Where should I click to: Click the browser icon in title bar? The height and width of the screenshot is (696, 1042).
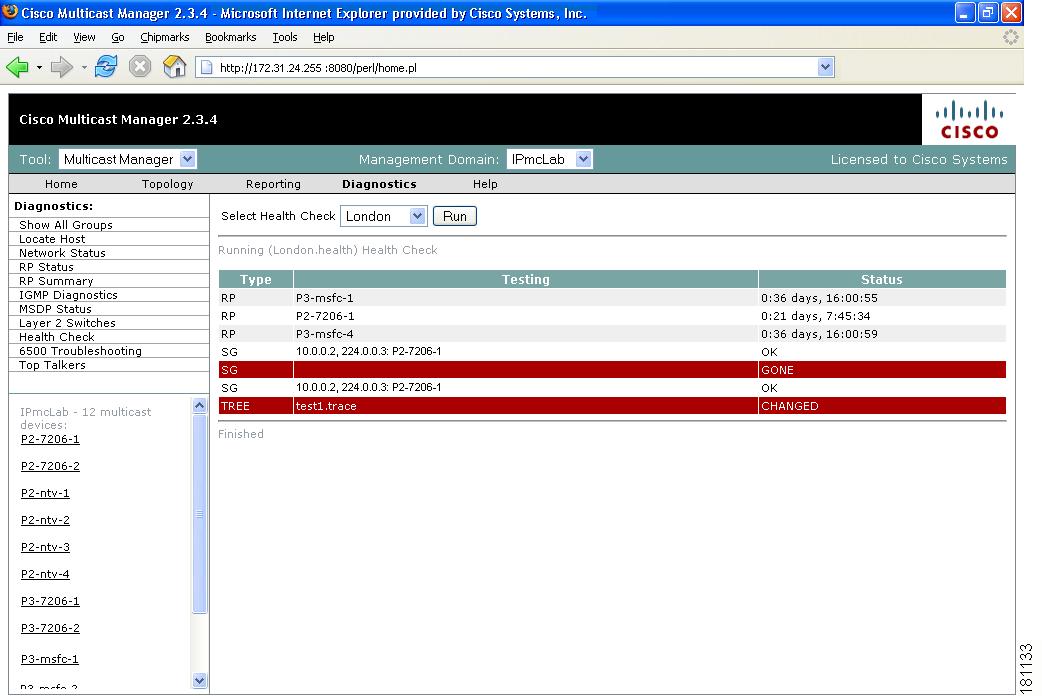pyautogui.click(x=10, y=12)
